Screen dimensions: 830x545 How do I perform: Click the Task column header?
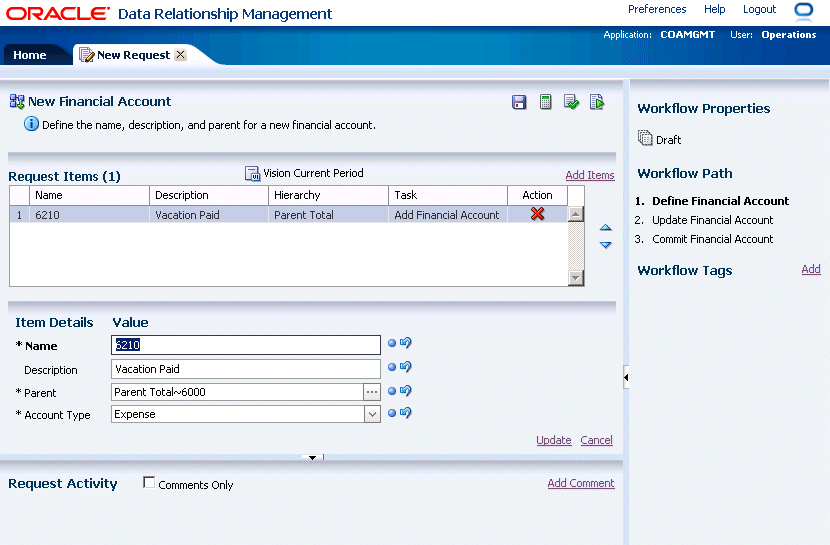coord(448,195)
